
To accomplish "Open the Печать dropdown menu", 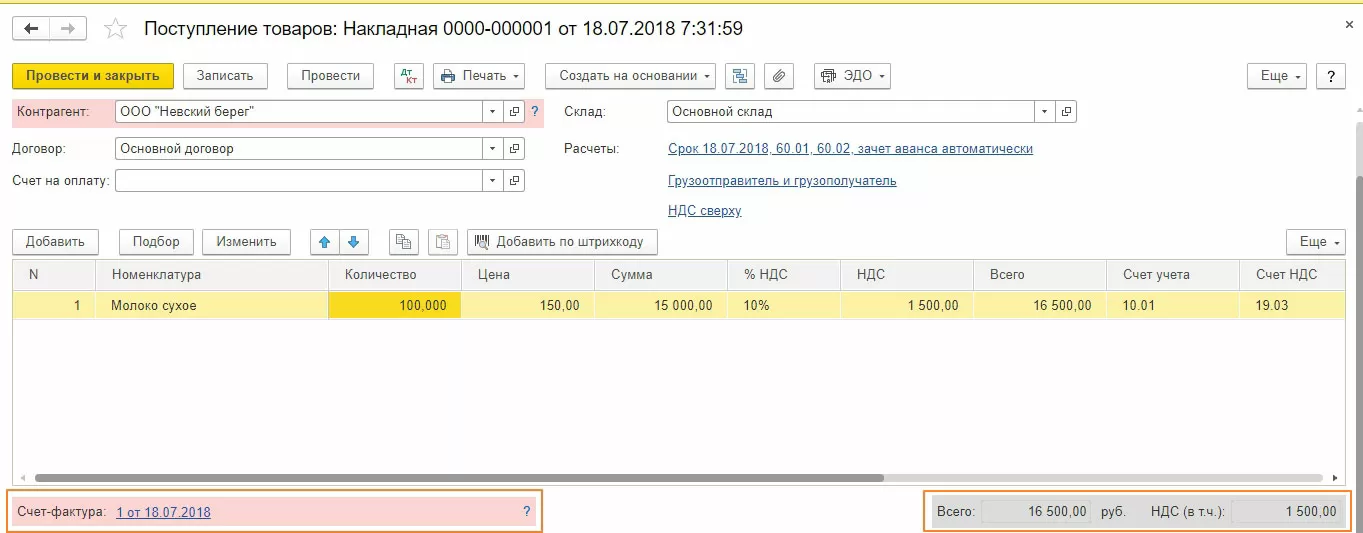I will click(480, 76).
